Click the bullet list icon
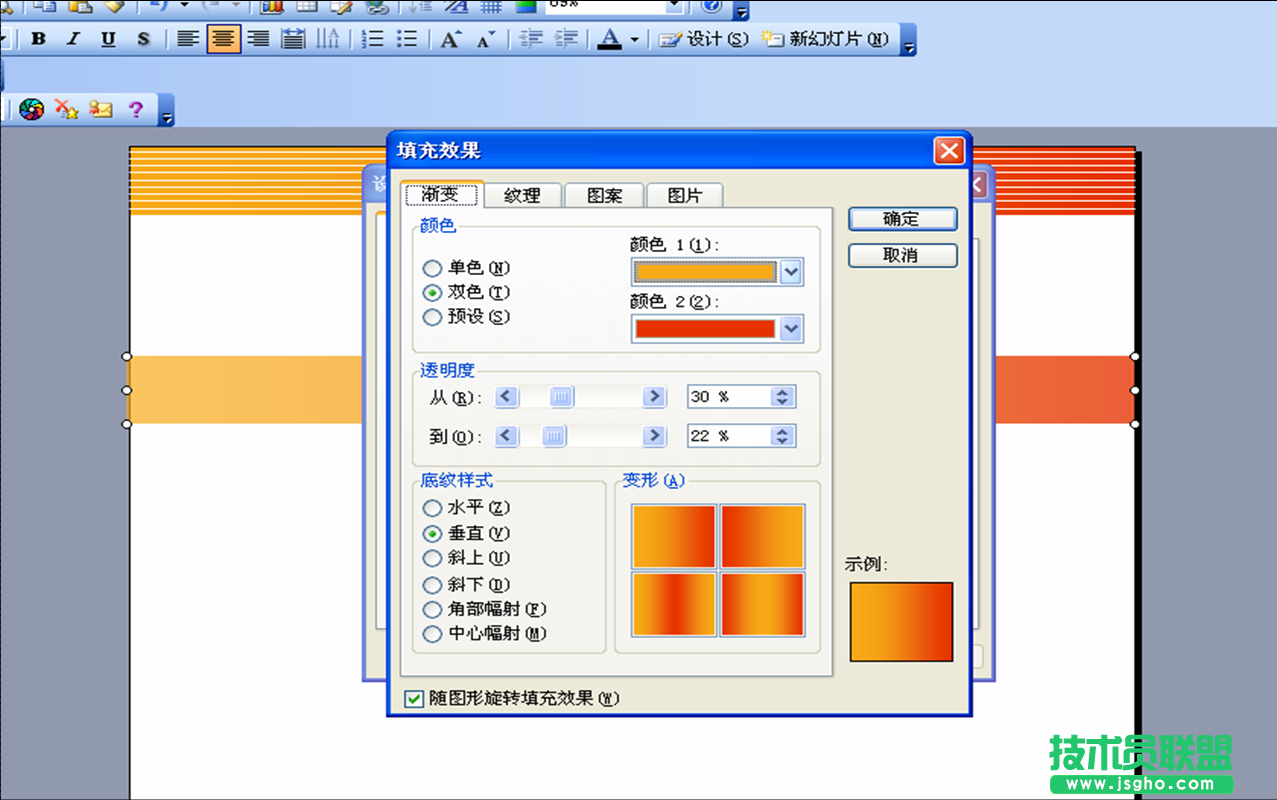The height and width of the screenshot is (800, 1277). 407,39
